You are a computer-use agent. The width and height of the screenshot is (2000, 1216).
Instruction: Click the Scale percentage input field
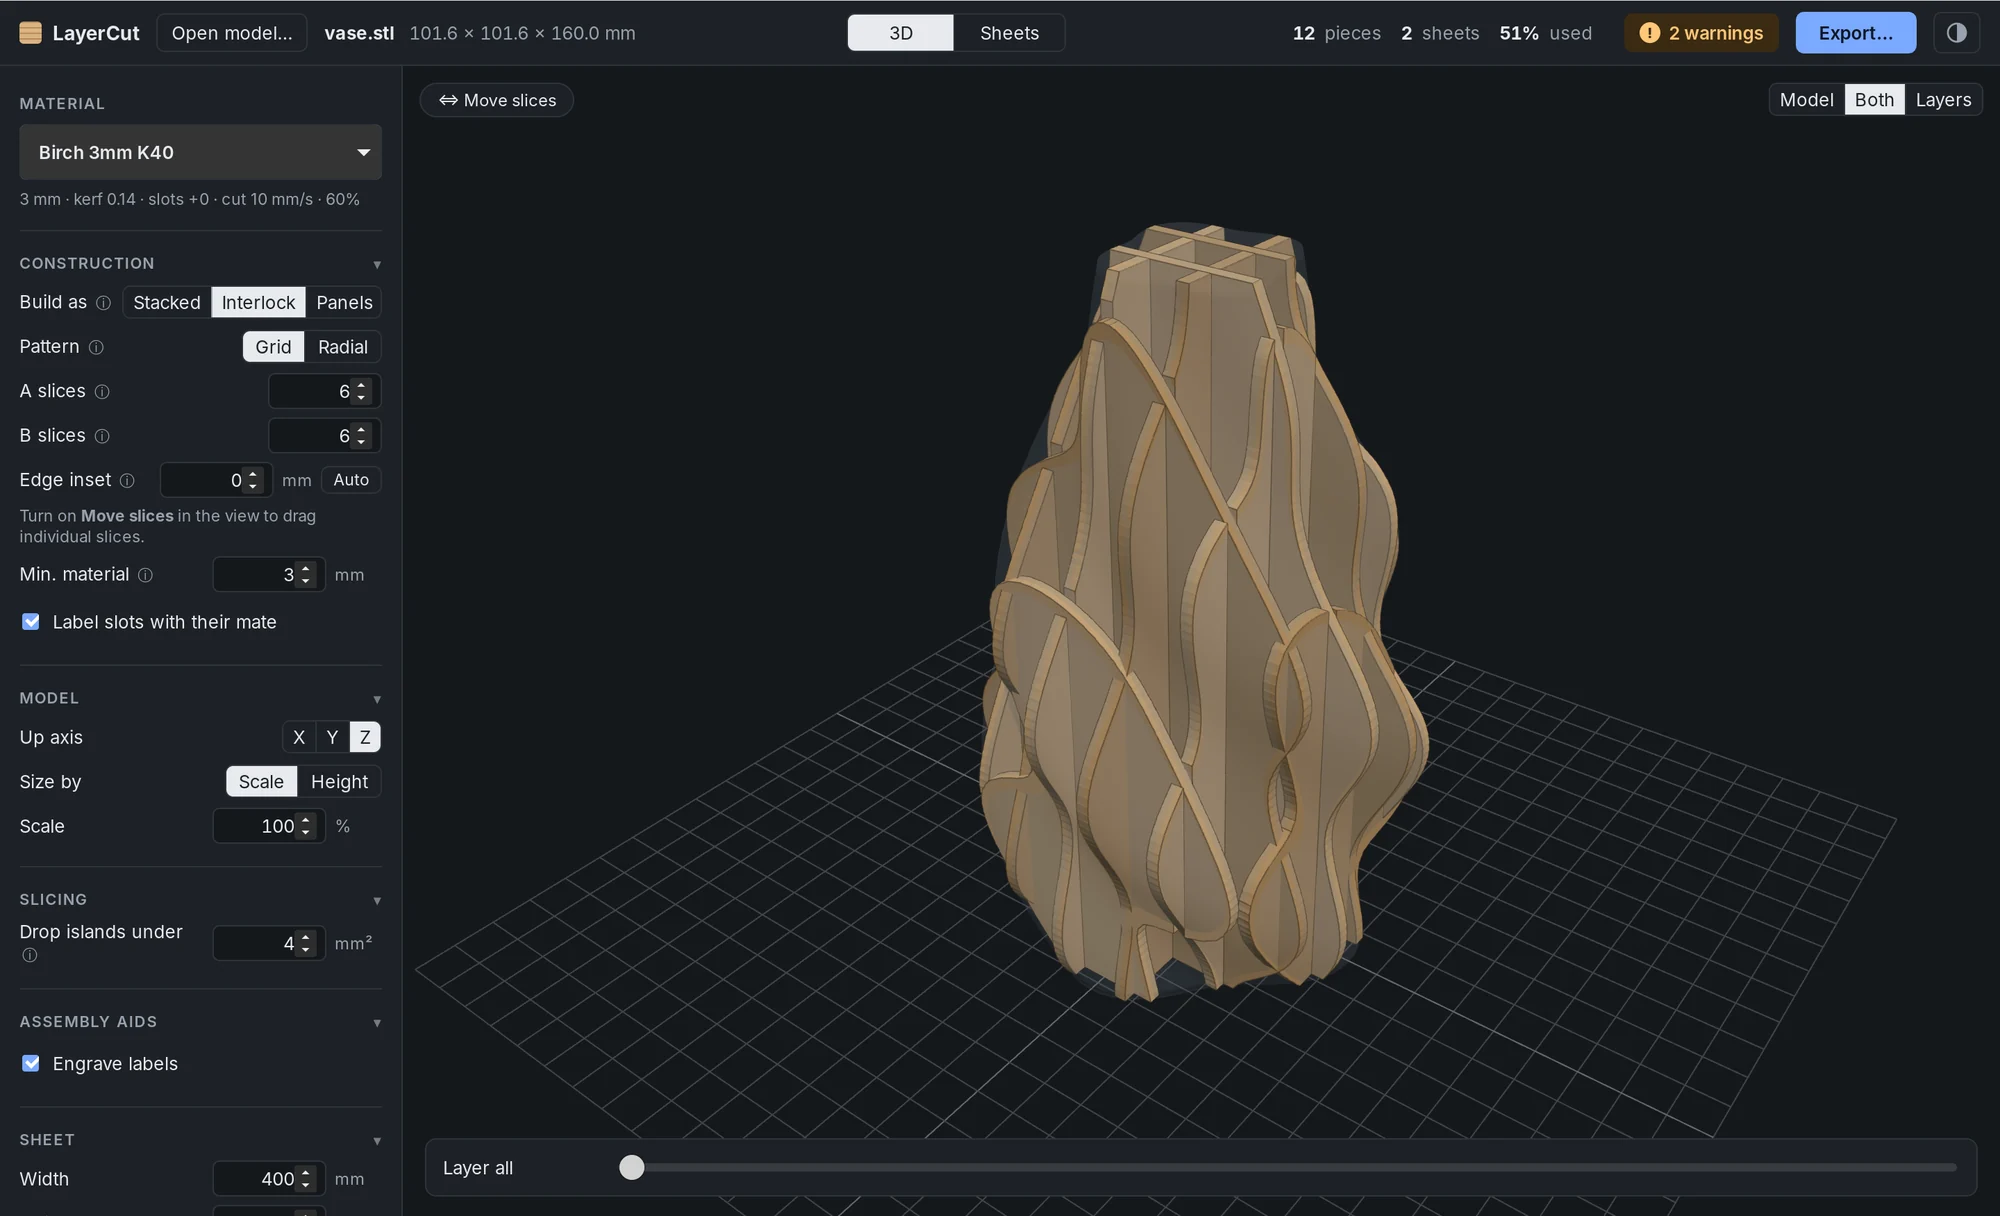pyautogui.click(x=269, y=826)
